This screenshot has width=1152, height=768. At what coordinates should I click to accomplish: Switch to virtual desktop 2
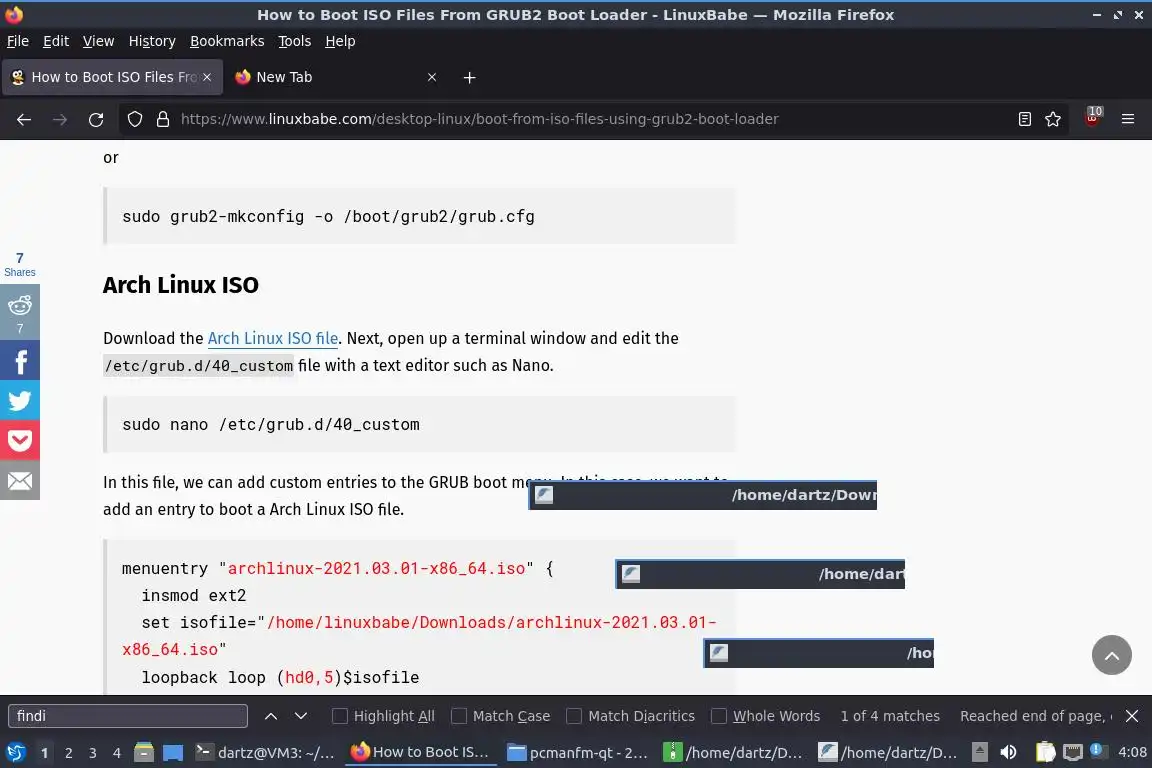click(68, 753)
